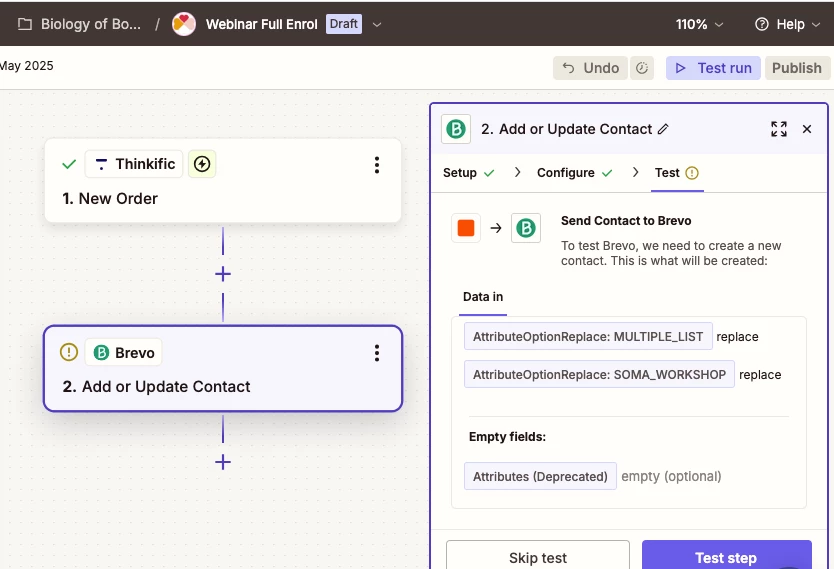
Task: Click the Brevo icon beside Send Contact
Action: (x=526, y=228)
